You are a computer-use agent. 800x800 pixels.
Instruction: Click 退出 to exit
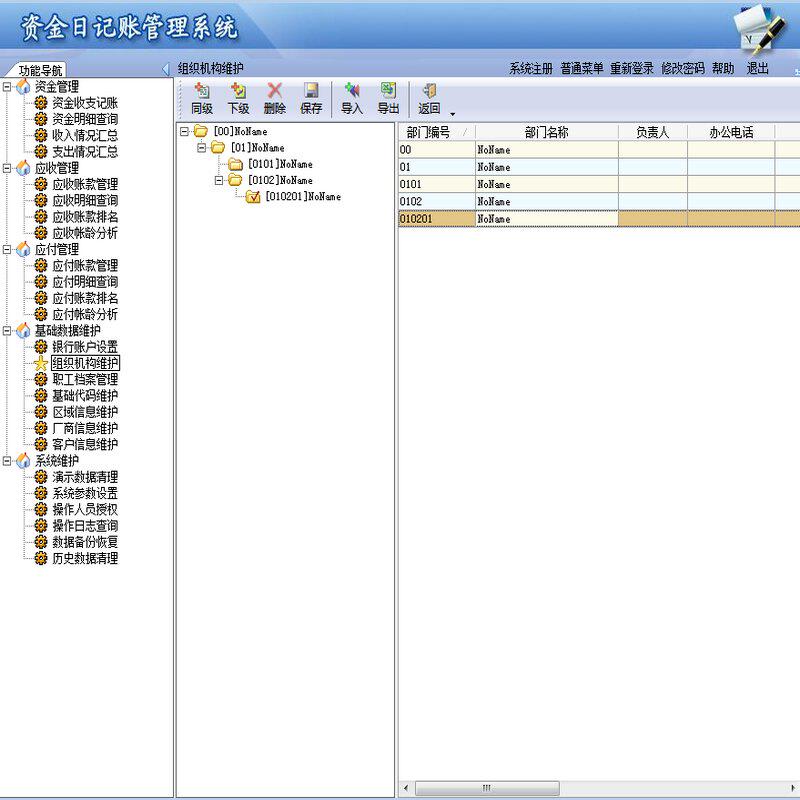pos(758,68)
